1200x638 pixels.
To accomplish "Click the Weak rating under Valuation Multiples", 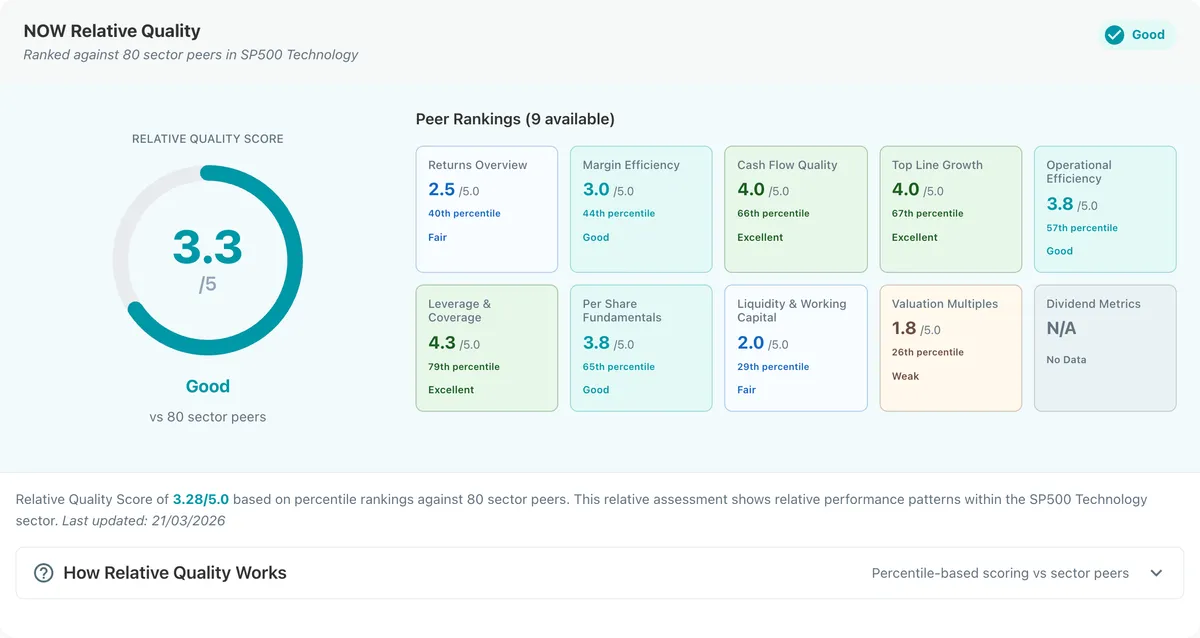I will (x=905, y=376).
